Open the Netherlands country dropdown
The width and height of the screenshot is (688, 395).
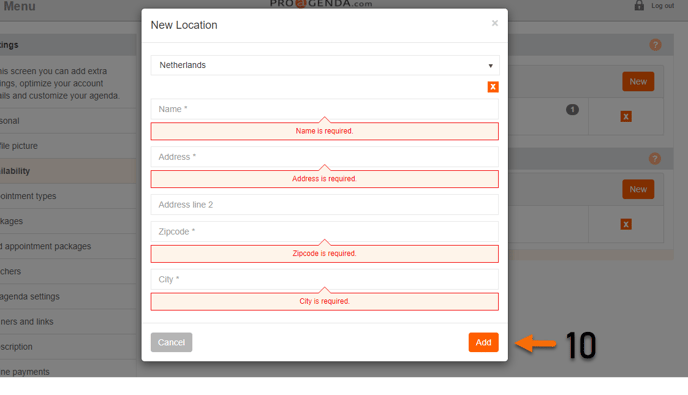pyautogui.click(x=325, y=65)
